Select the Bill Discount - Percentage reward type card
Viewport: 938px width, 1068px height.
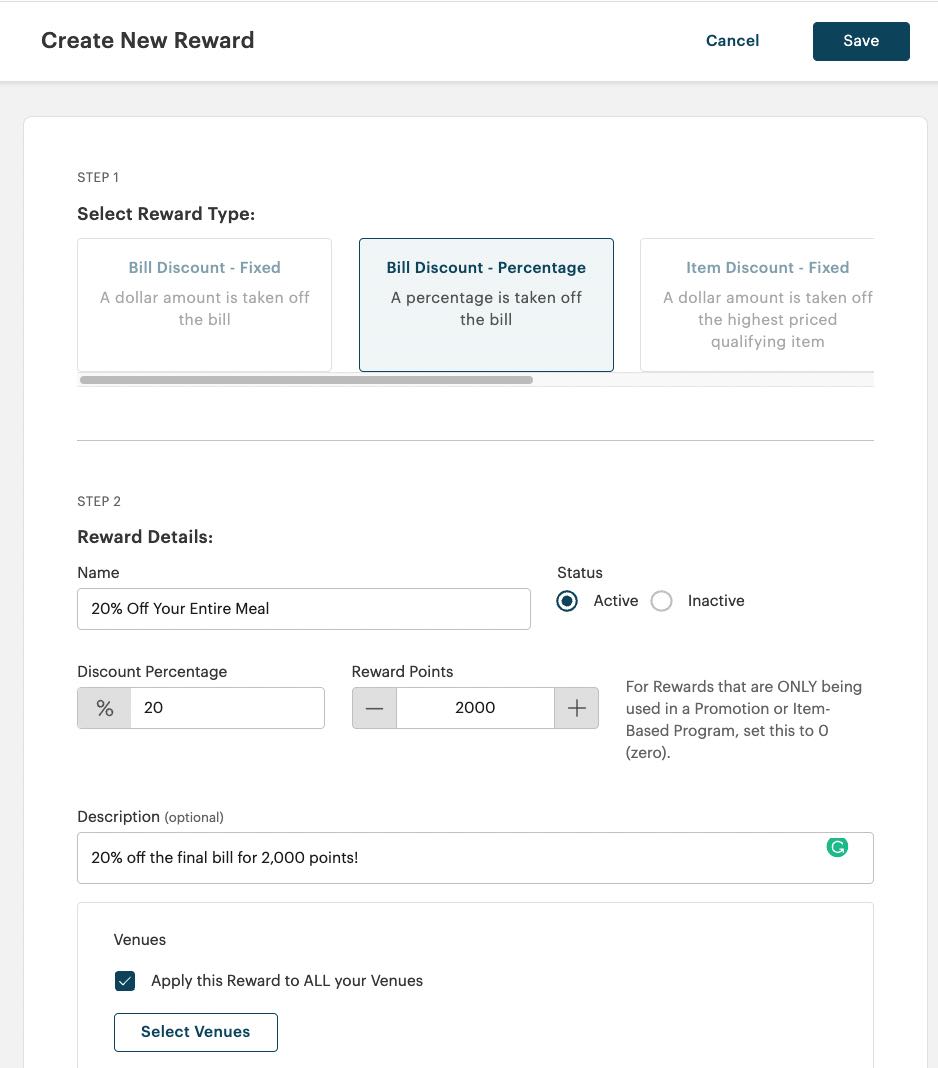click(x=486, y=302)
